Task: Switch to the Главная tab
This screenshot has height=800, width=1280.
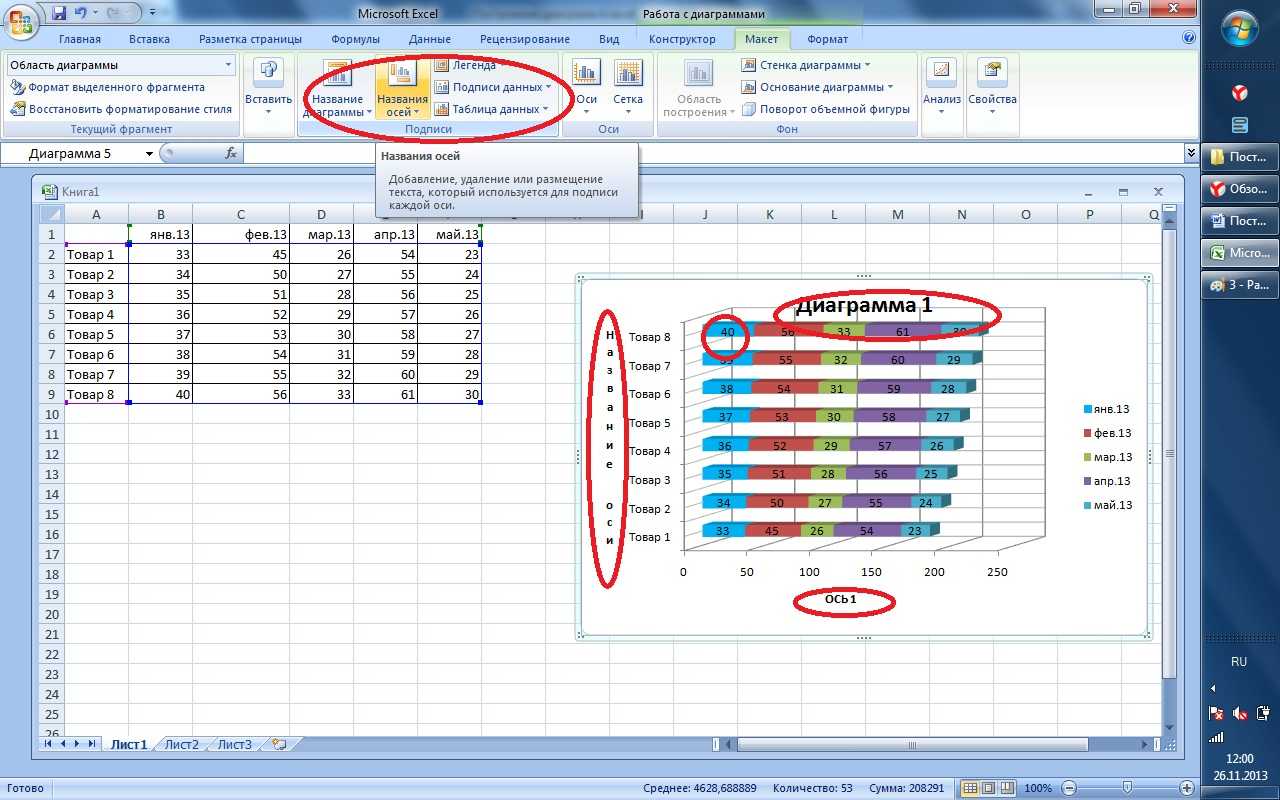Action: pos(80,39)
